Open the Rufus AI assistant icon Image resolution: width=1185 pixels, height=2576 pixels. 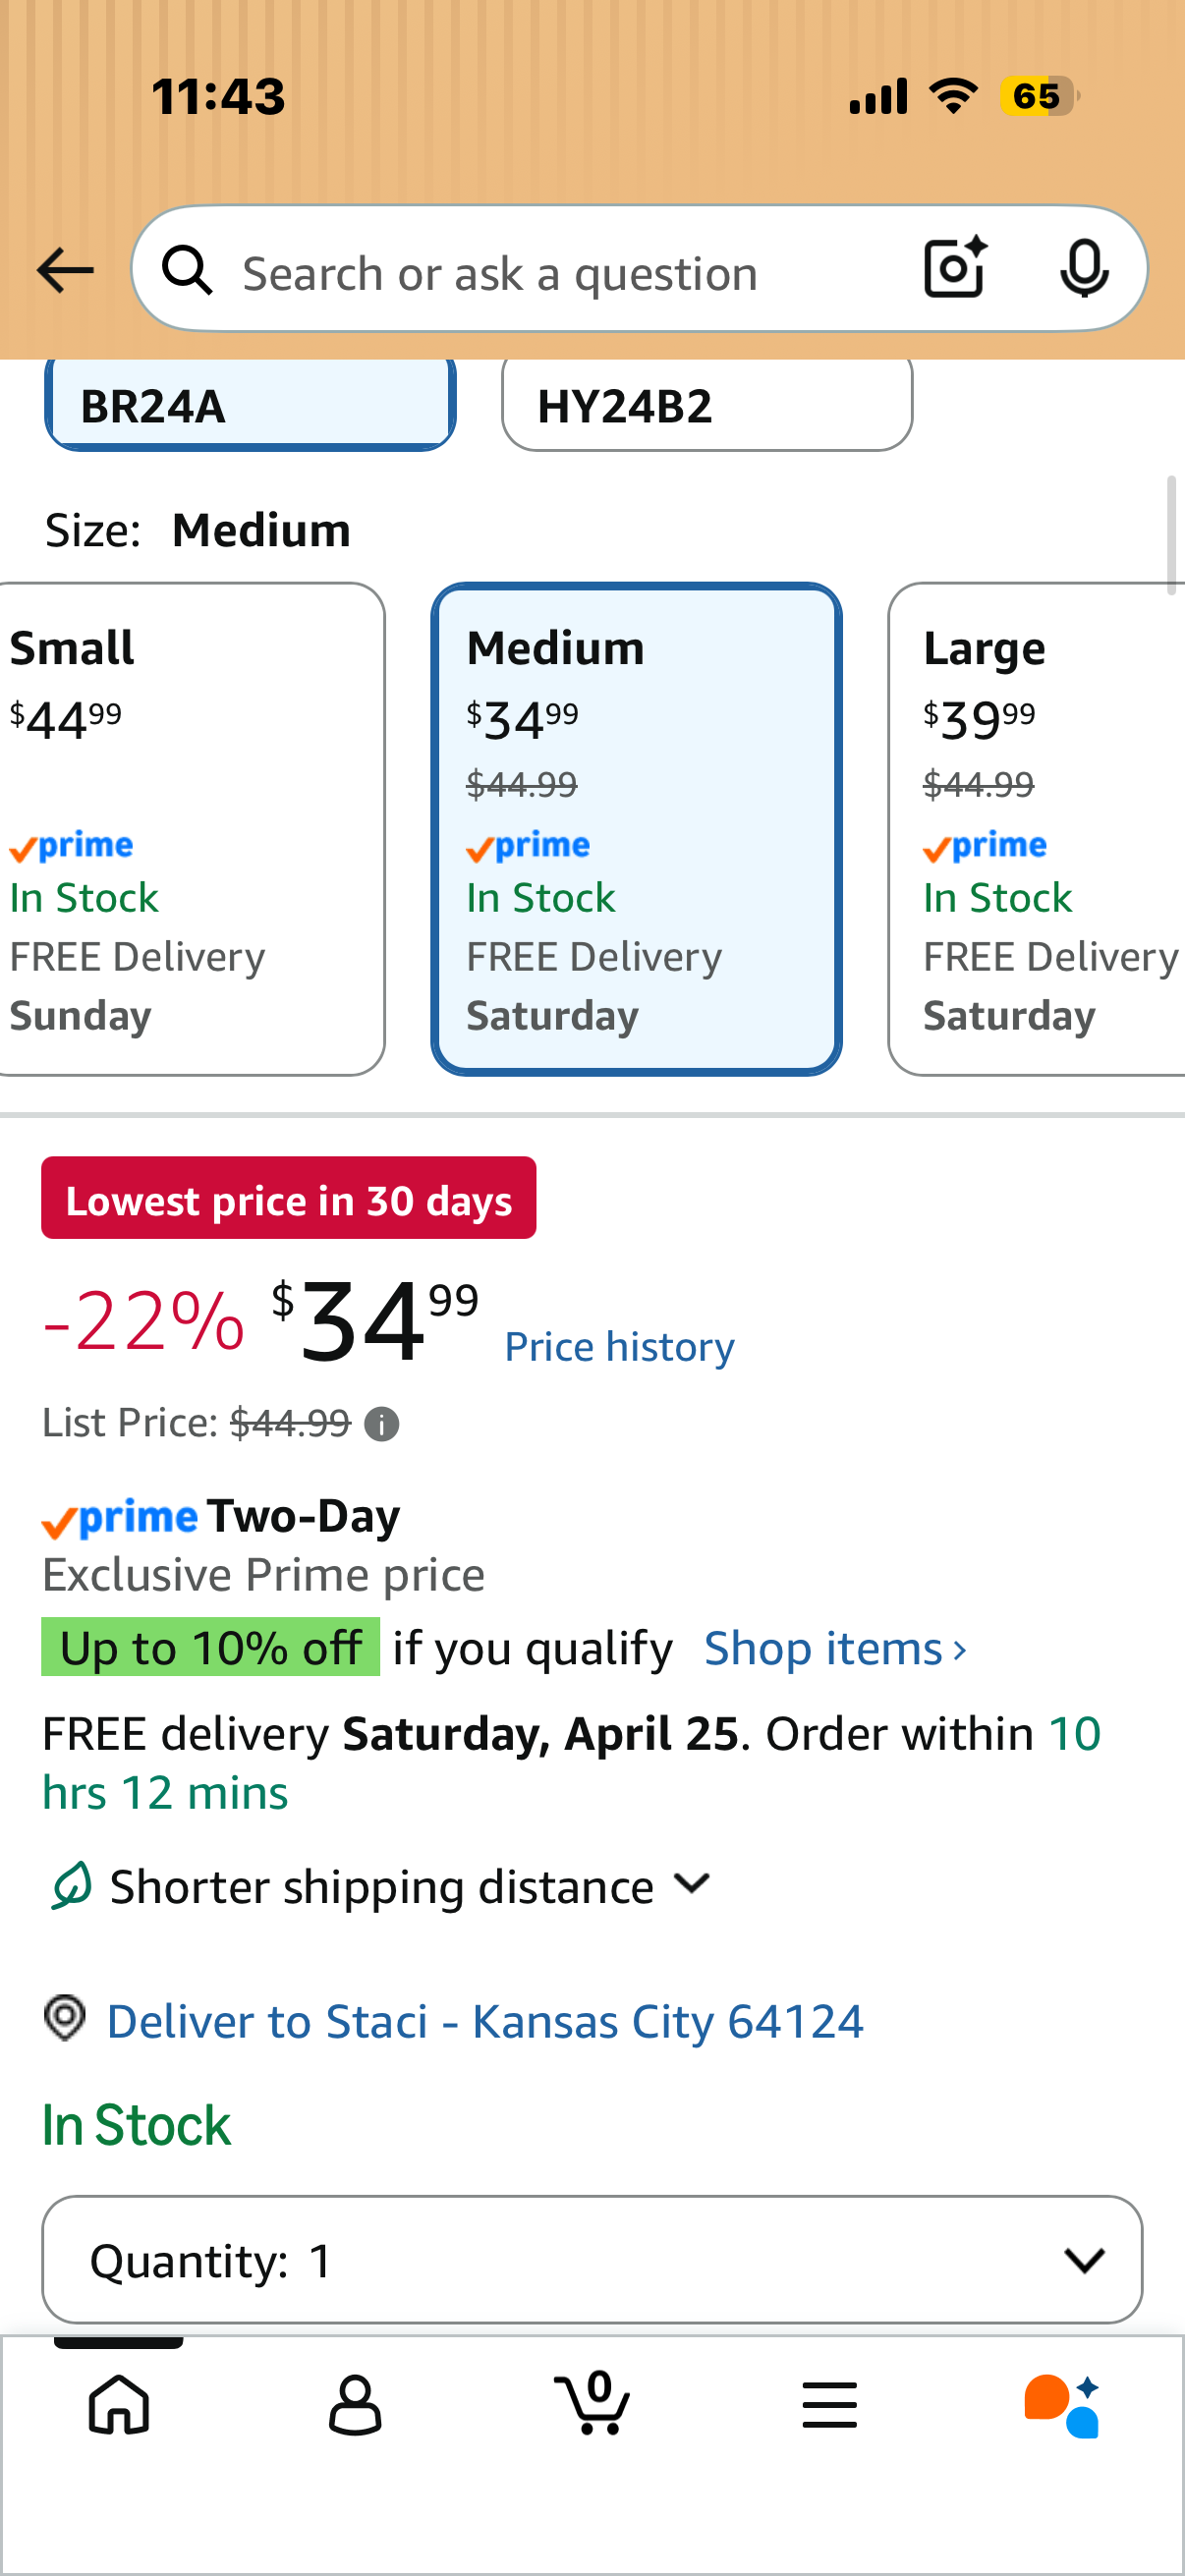[x=1062, y=2405]
